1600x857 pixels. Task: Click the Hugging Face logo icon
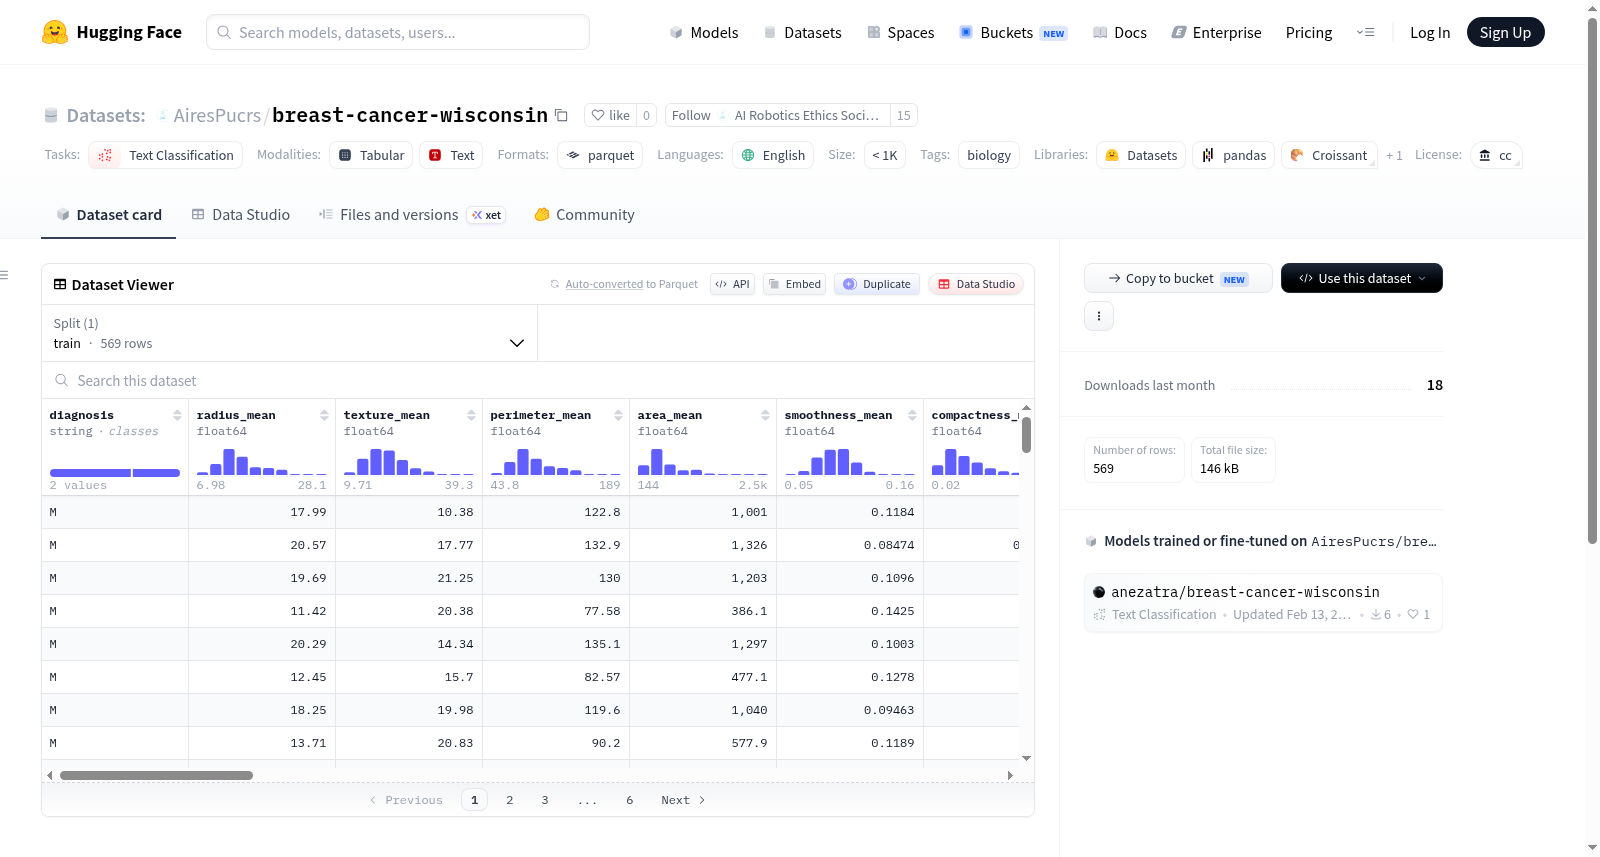click(55, 32)
